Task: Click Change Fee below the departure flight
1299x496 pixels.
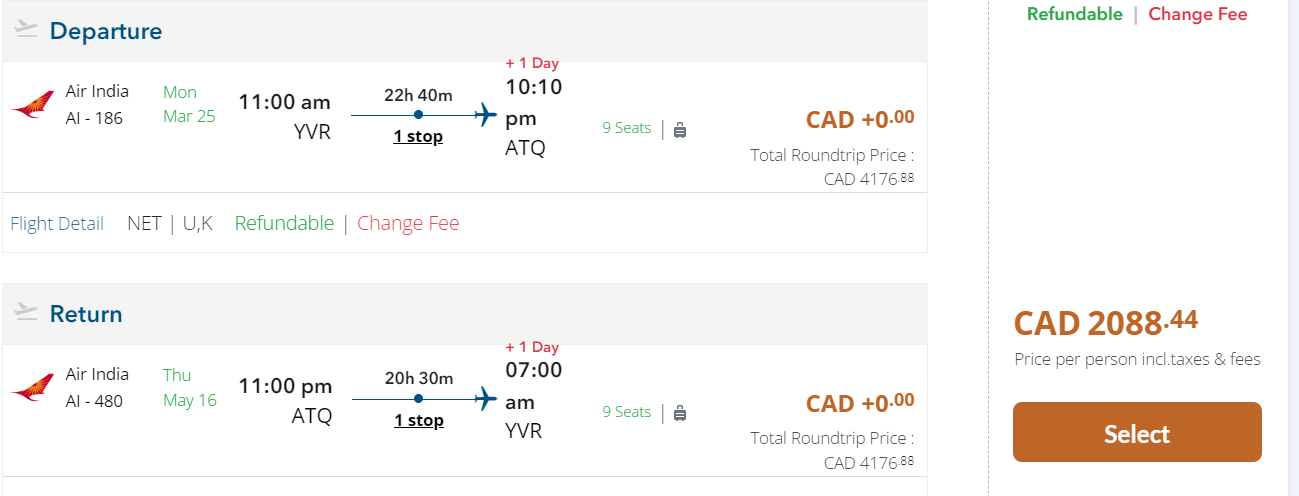Action: point(408,223)
